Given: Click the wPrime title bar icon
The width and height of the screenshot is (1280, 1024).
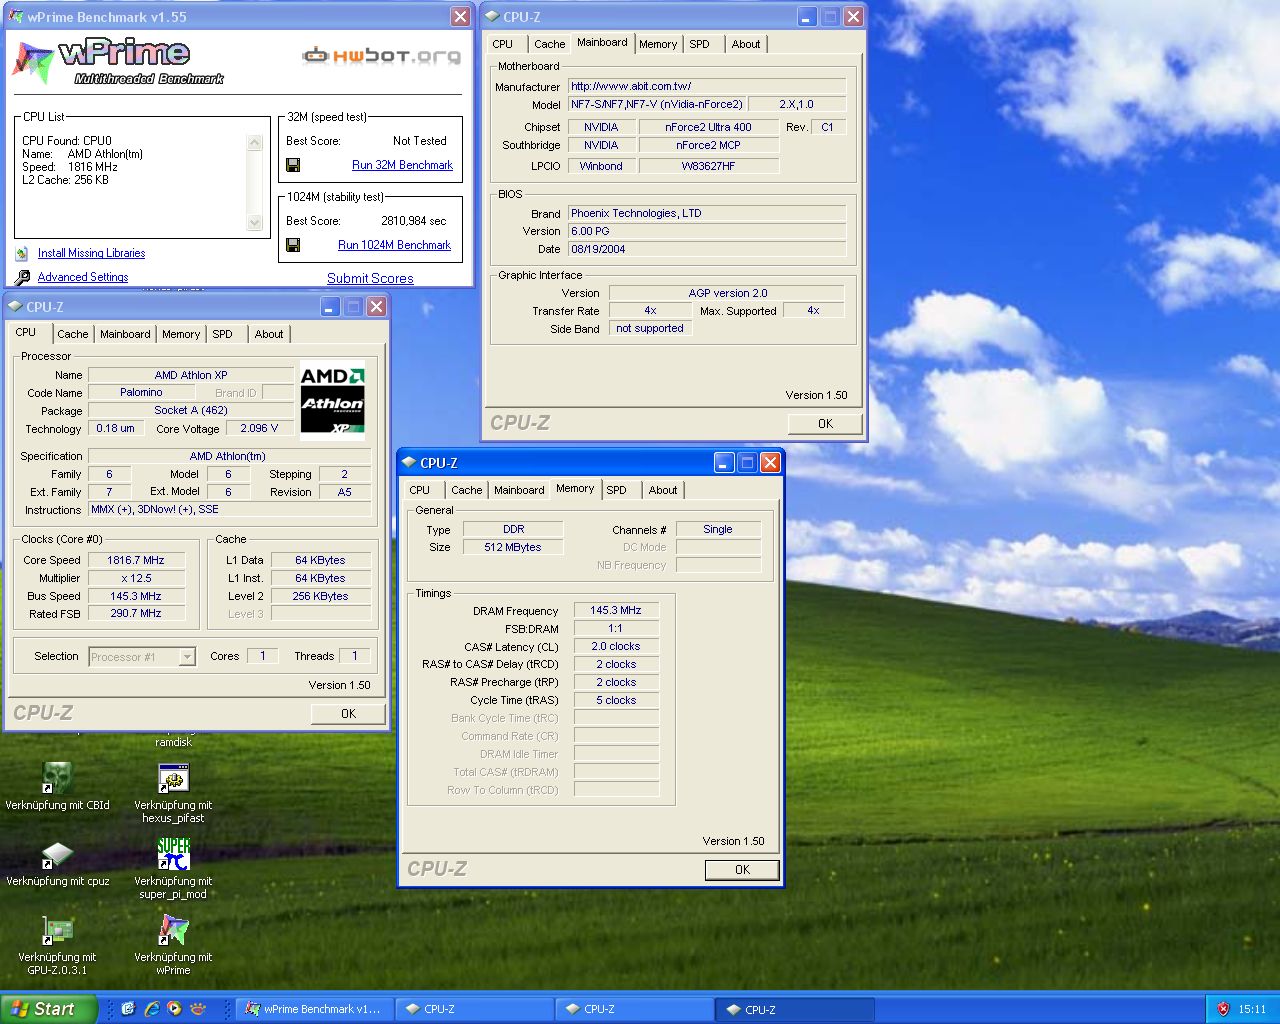Looking at the screenshot, I should 15,16.
